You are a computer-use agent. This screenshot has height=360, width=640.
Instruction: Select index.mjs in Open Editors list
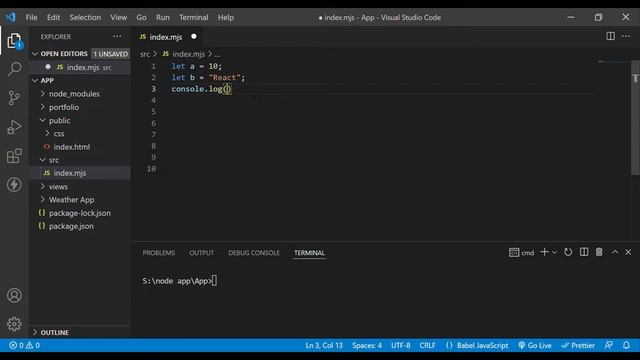(x=83, y=67)
